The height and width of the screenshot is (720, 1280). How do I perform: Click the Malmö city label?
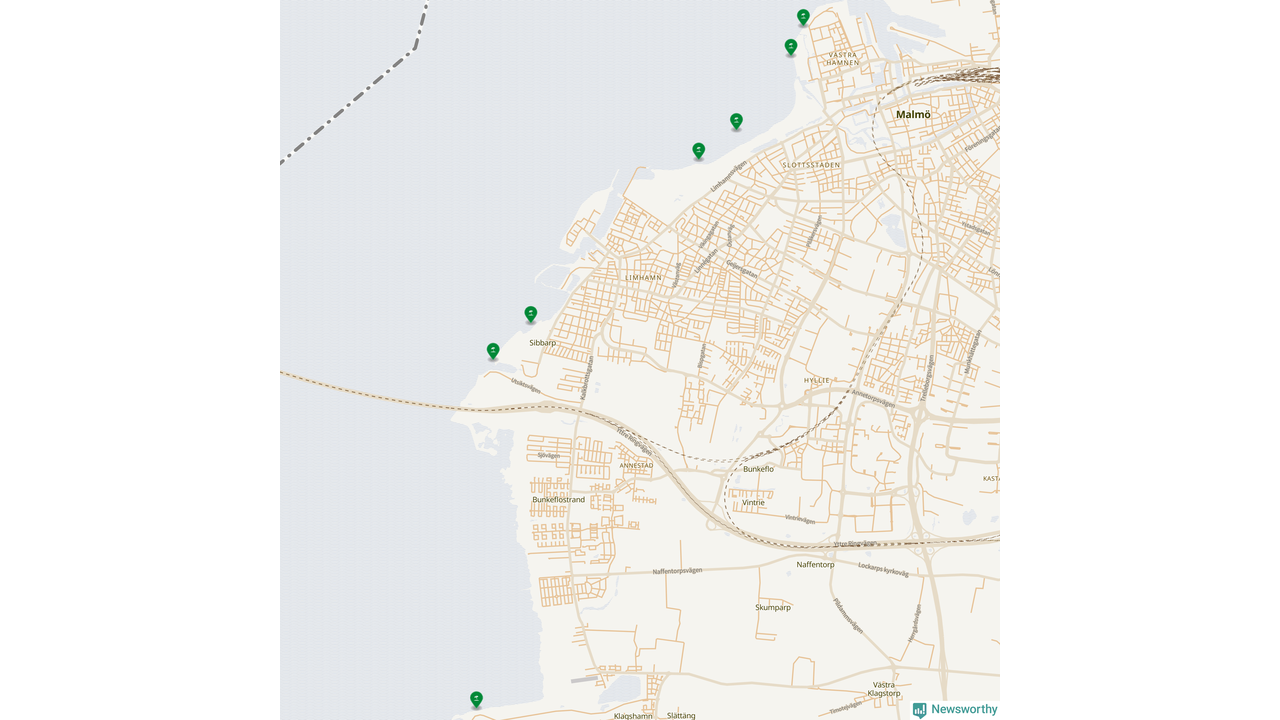(x=913, y=114)
